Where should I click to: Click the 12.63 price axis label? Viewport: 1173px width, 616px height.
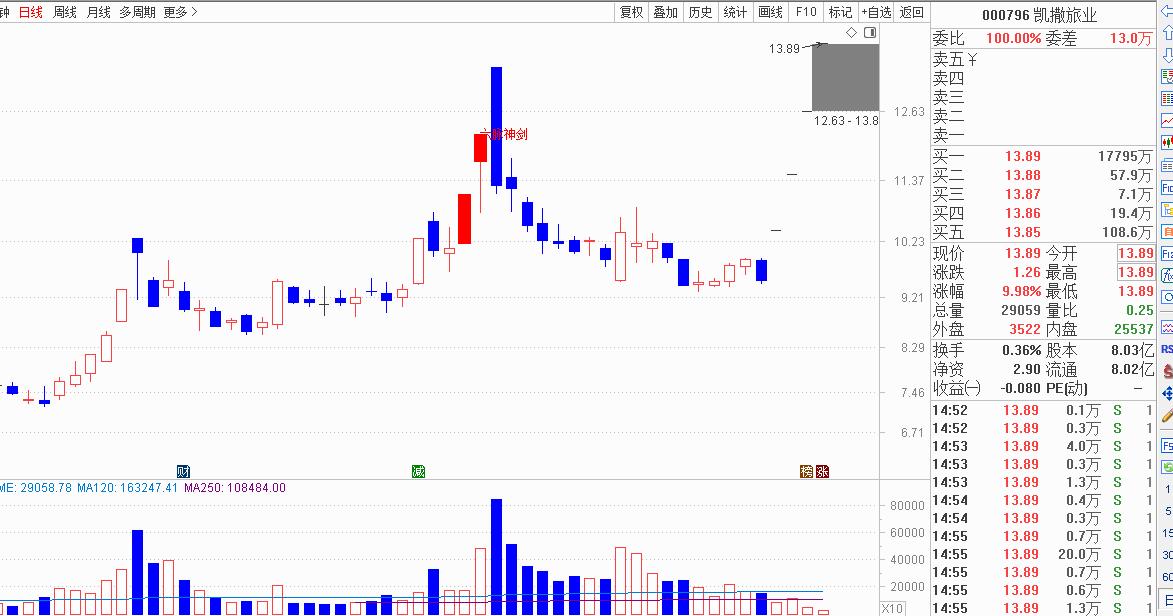coord(909,112)
